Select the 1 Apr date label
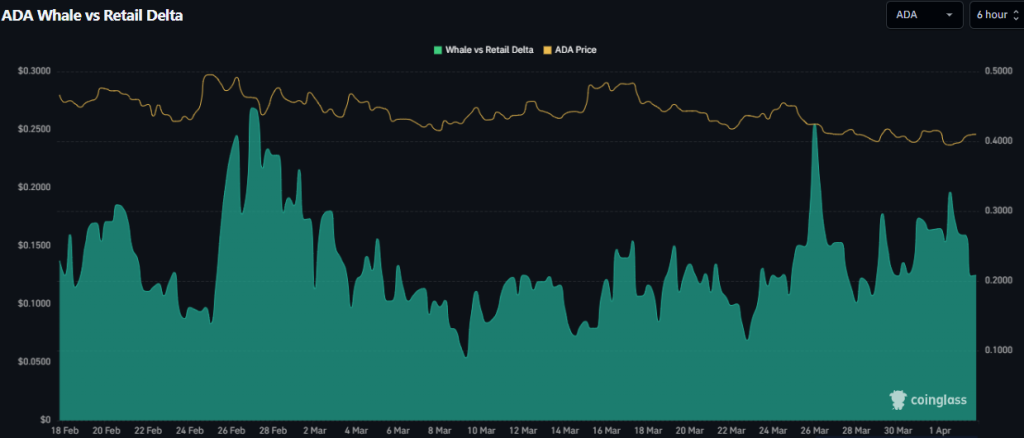This screenshot has width=1024, height=438. pyautogui.click(x=940, y=430)
